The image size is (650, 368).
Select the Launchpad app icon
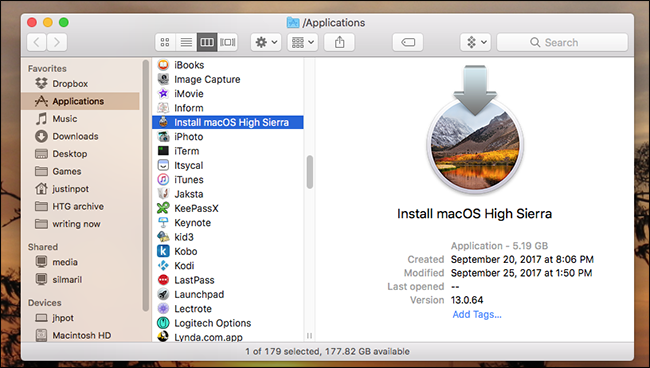[x=163, y=294]
